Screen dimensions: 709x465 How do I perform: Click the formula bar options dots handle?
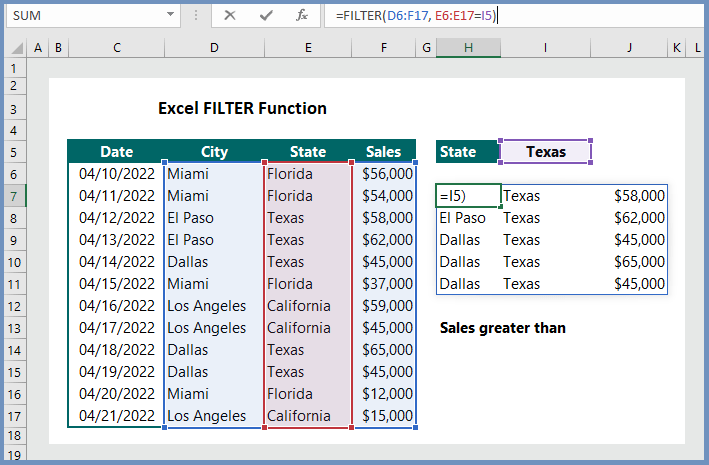pos(196,15)
